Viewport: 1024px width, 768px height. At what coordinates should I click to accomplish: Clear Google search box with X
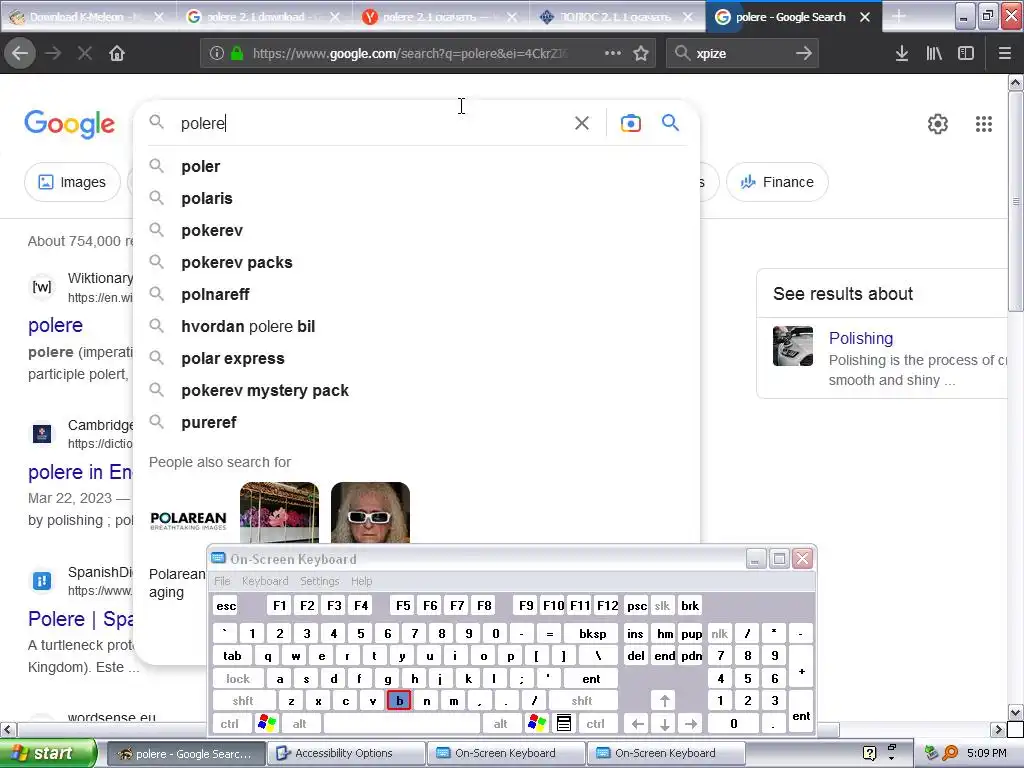pos(582,123)
